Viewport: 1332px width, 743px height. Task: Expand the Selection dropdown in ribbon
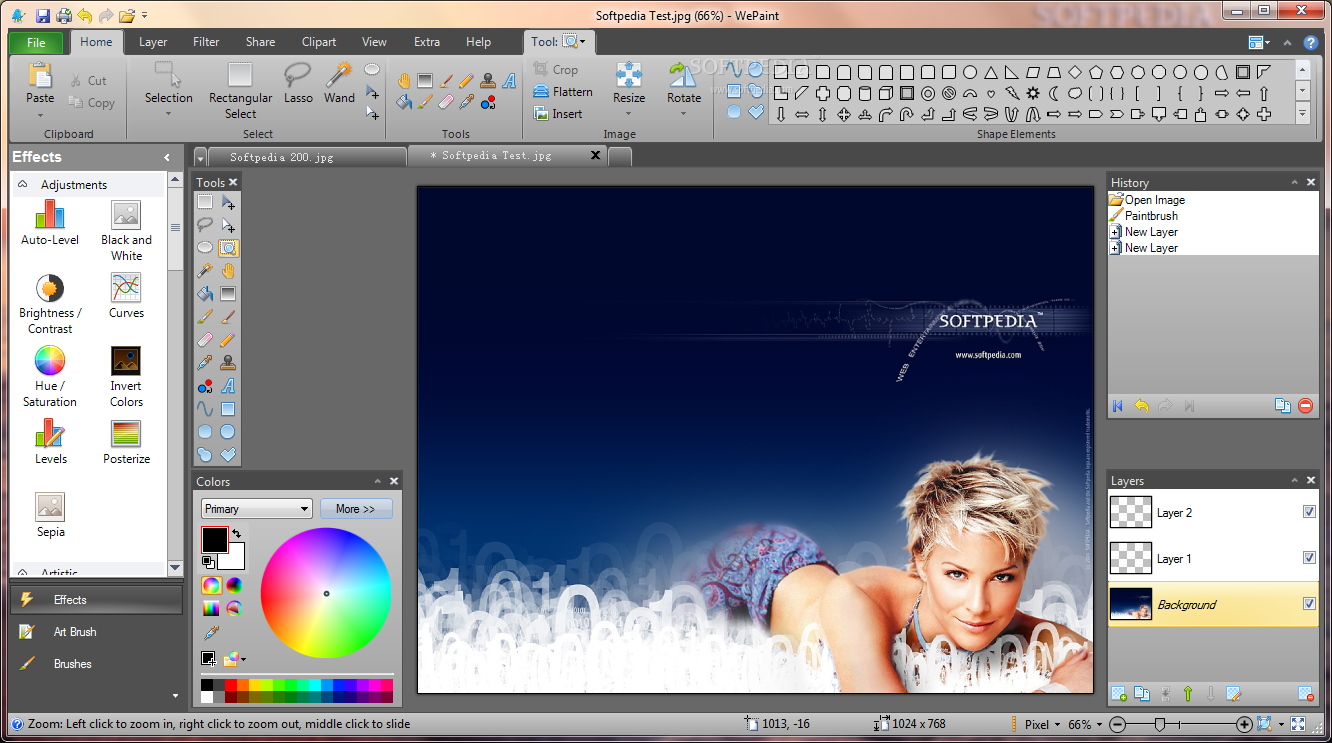(168, 113)
